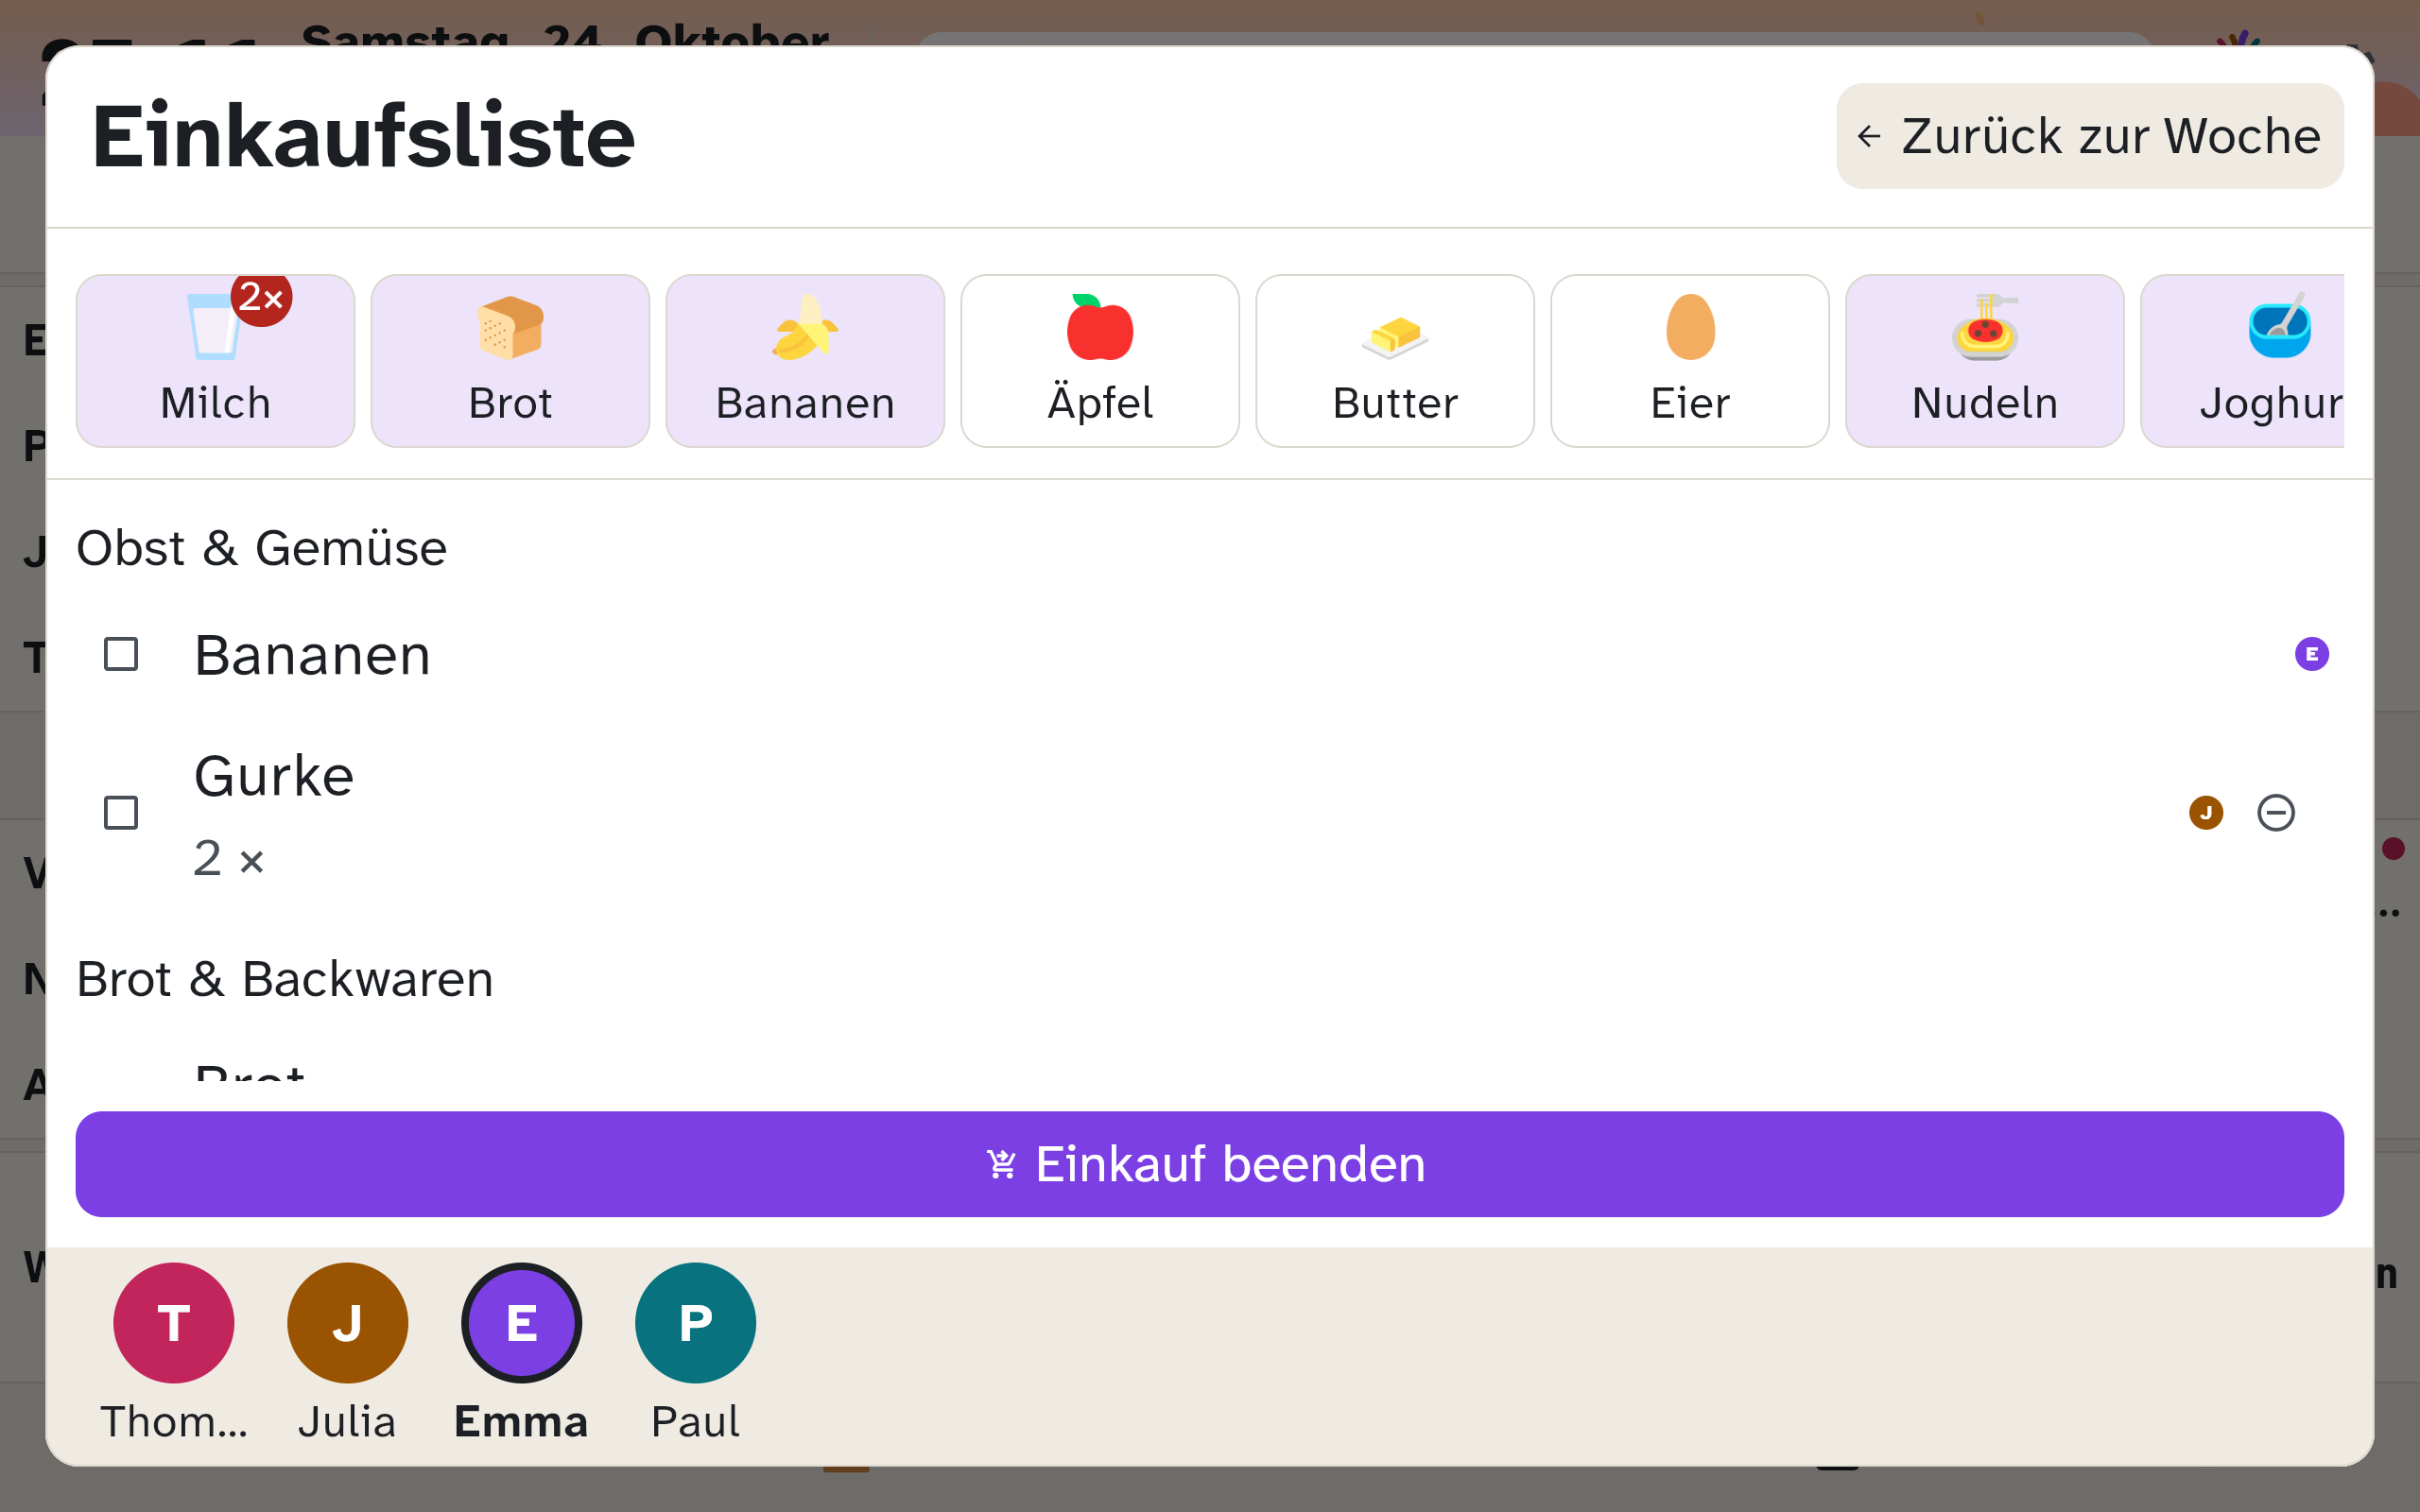Click the minus icon beside Gurke
Screen dimensions: 2420x1512
point(2276,813)
